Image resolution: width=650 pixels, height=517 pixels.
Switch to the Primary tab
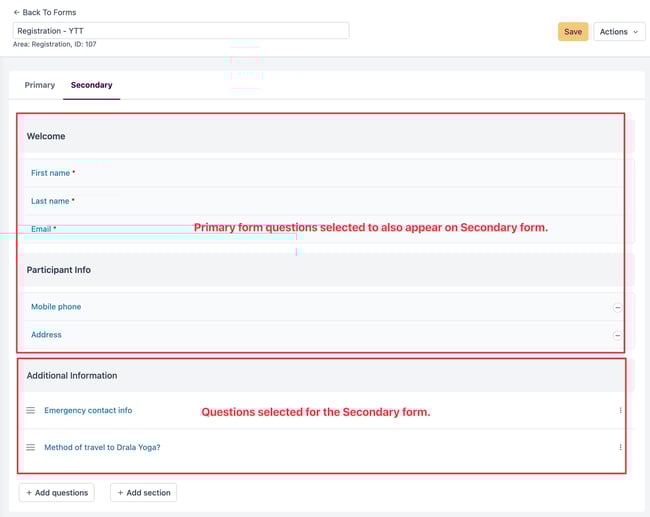tap(40, 85)
